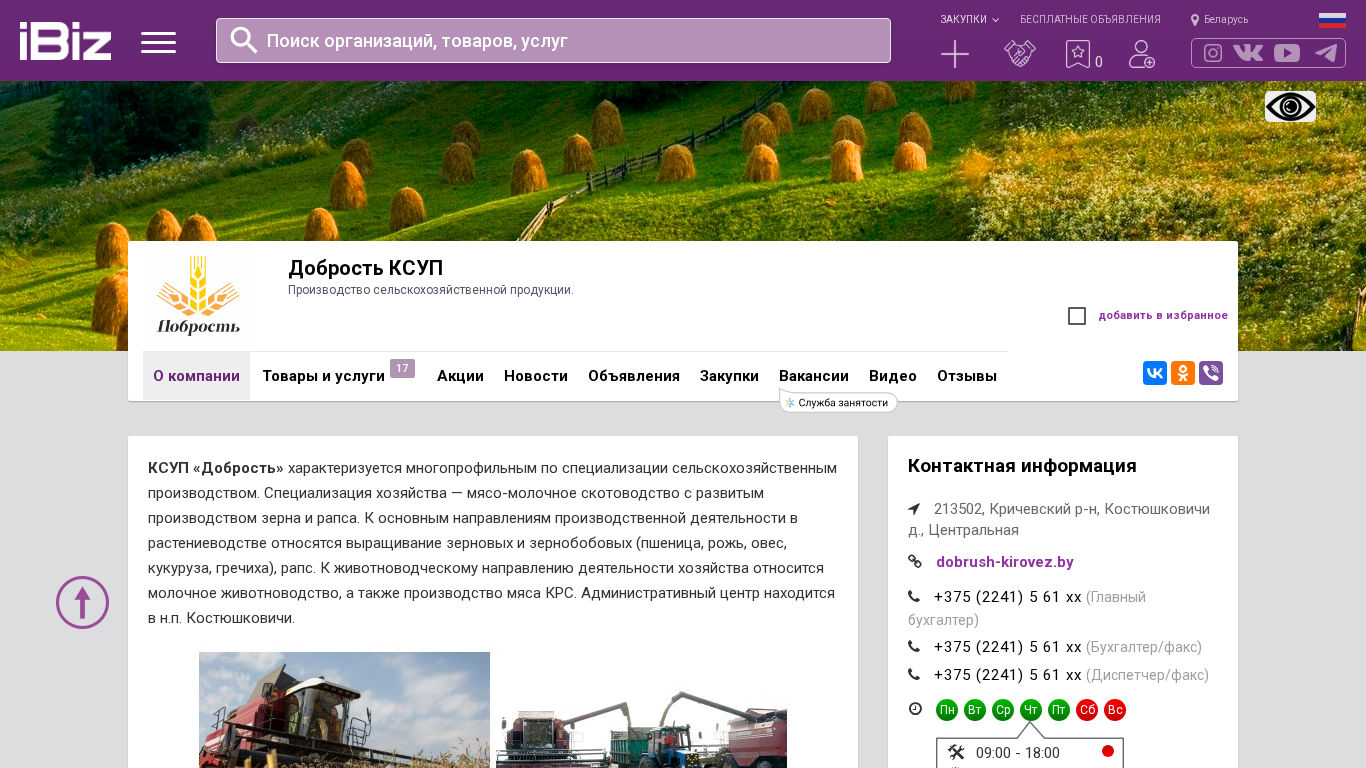Tick the 'добавить в избранное' checkbox

pyautogui.click(x=1077, y=316)
